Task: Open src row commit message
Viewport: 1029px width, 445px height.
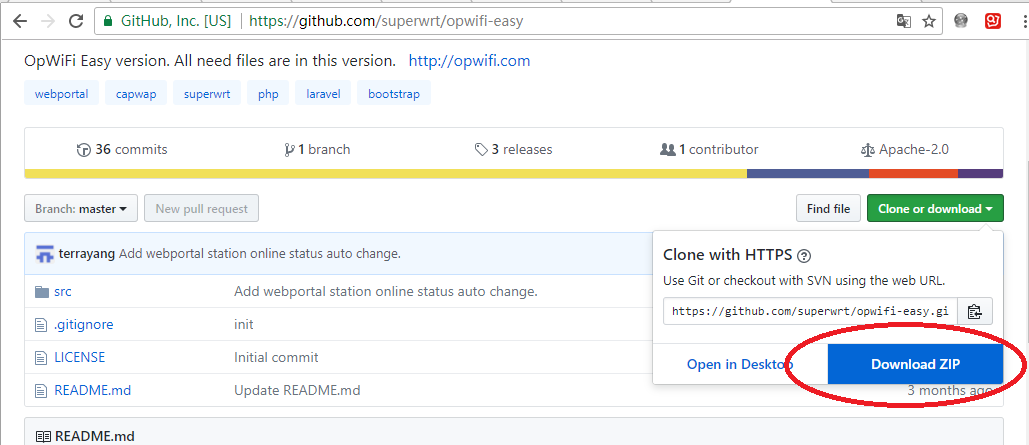Action: pos(386,291)
